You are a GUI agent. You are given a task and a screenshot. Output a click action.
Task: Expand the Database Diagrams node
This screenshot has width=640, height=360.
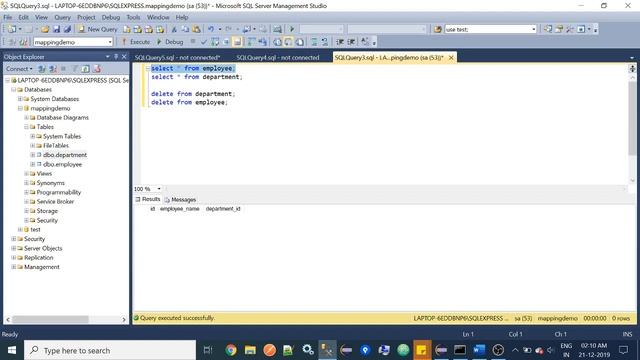pyautogui.click(x=26, y=118)
